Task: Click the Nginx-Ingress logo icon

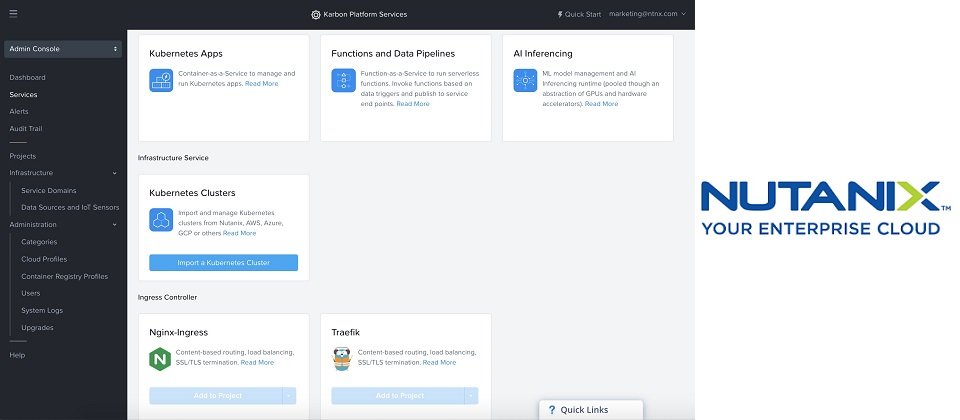Action: click(x=160, y=359)
